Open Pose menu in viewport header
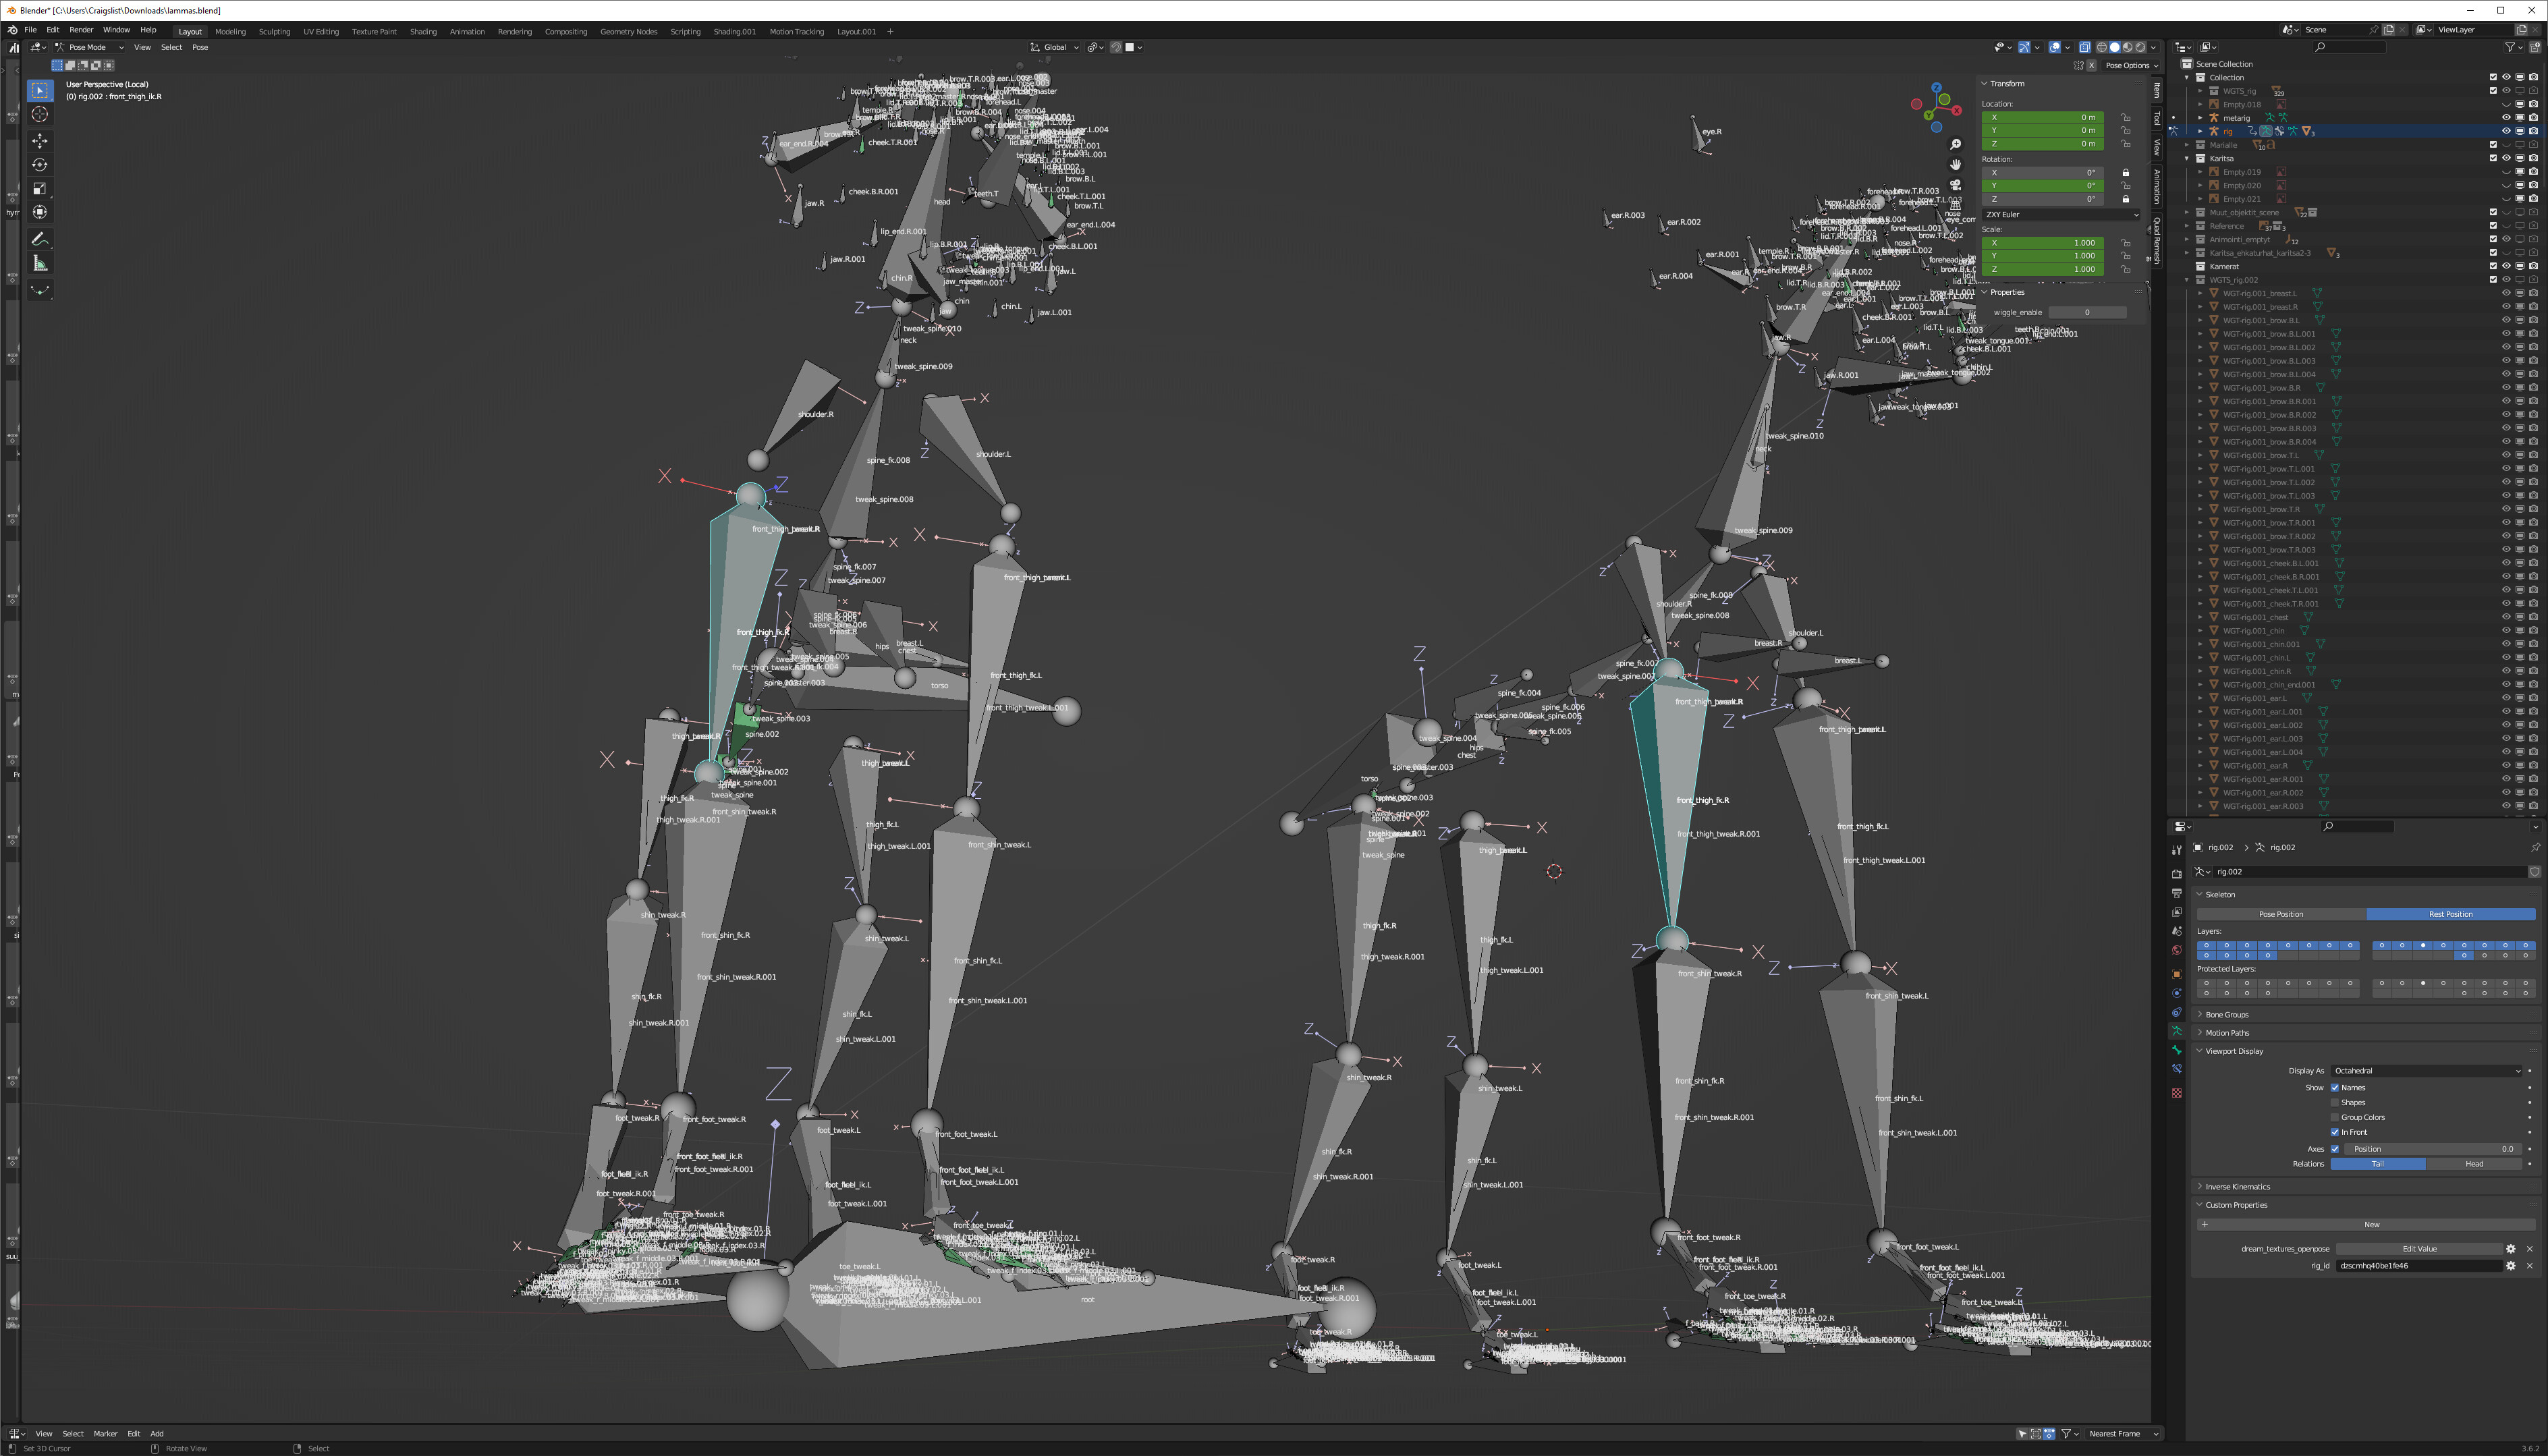Viewport: 2548px width, 1456px height. (200, 47)
